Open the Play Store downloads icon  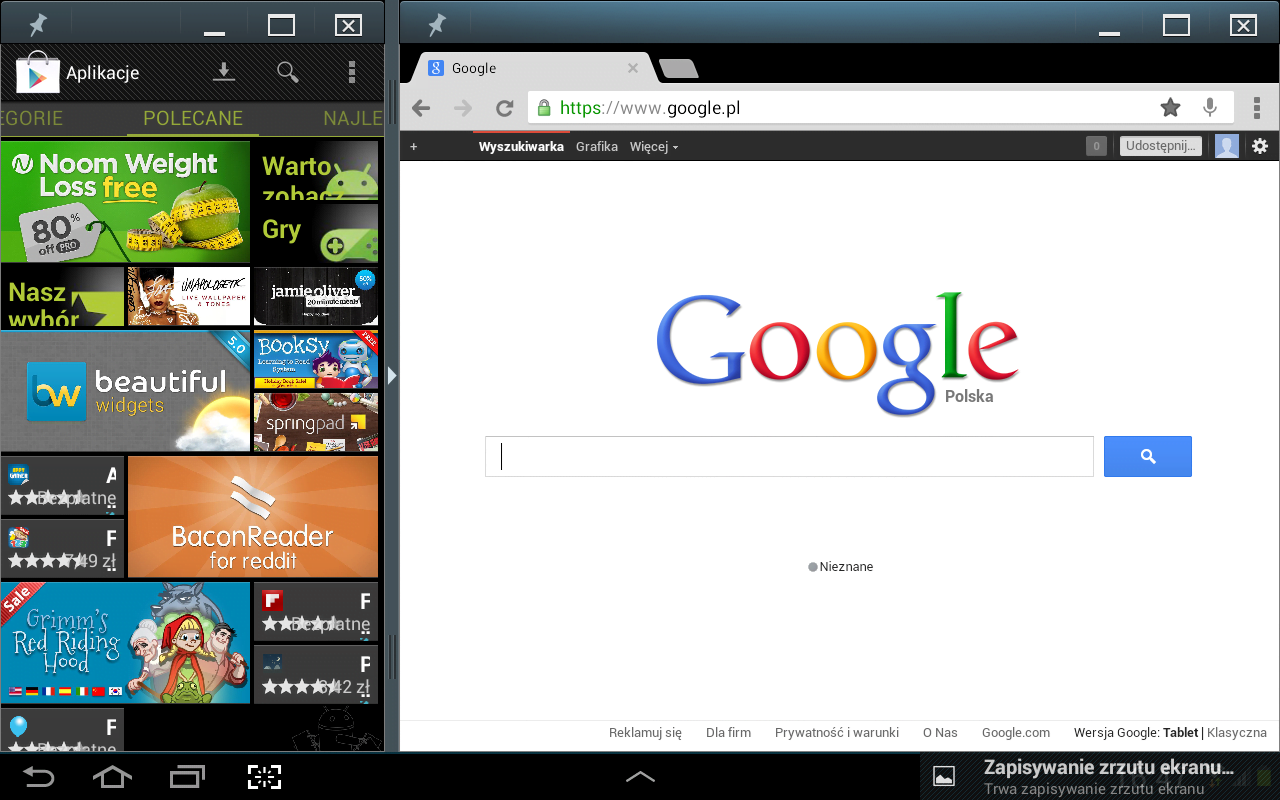[x=225, y=72]
